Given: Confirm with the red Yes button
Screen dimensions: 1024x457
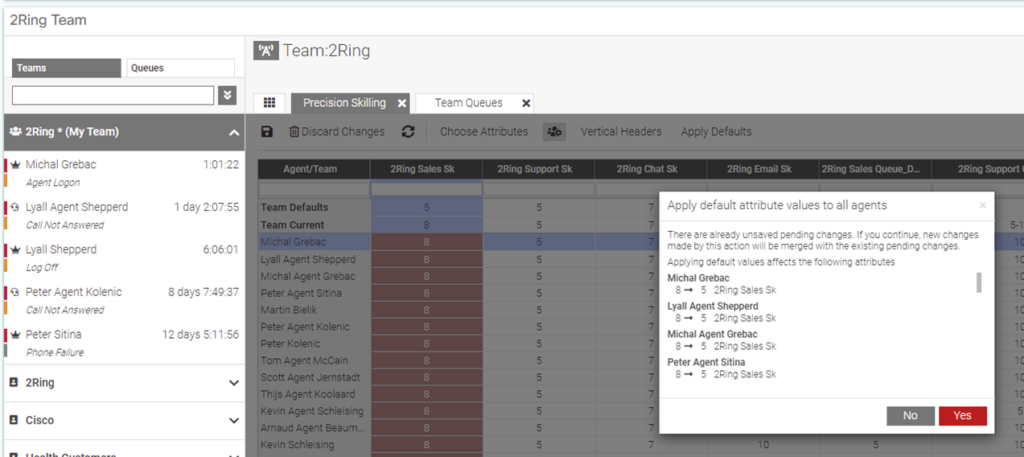Looking at the screenshot, I should pyautogui.click(x=962, y=416).
